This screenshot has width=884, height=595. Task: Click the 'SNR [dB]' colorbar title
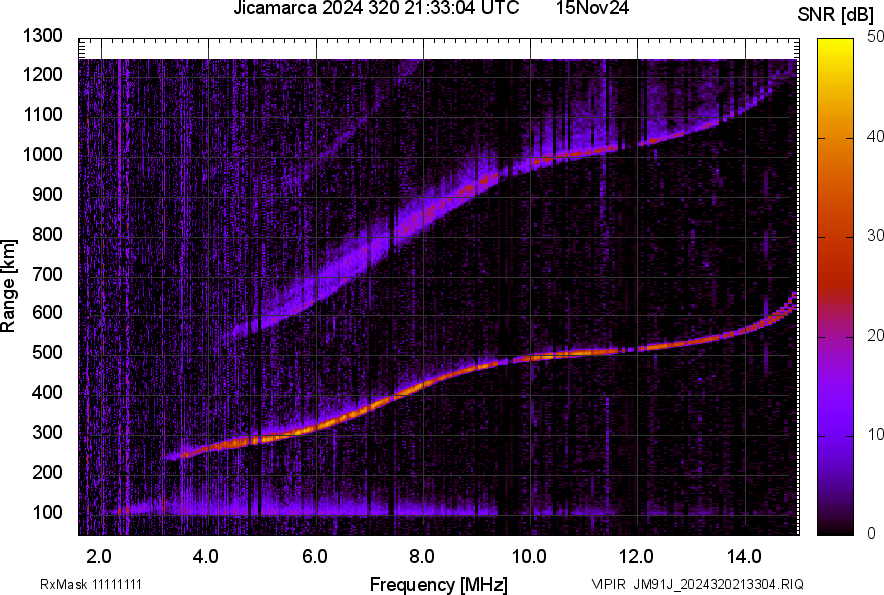click(x=835, y=15)
